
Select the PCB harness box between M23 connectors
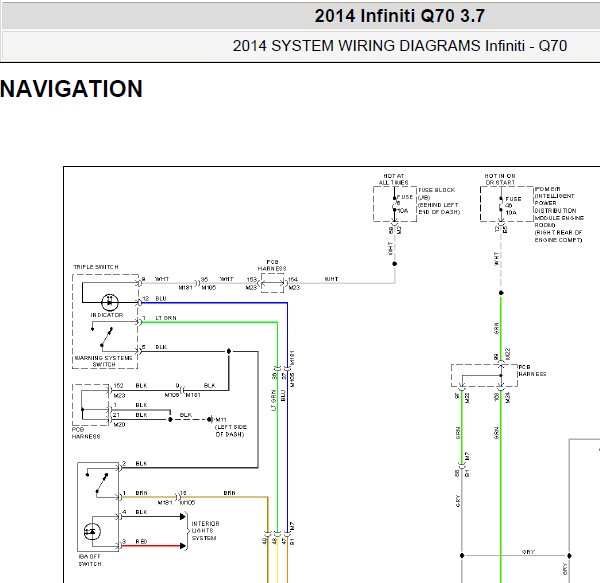pos(272,283)
